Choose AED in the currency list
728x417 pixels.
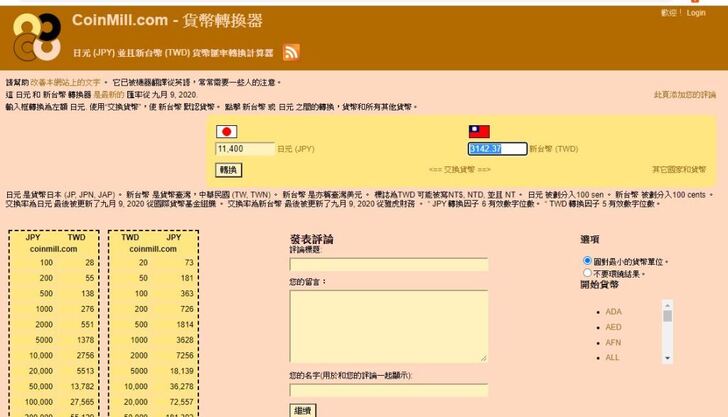click(613, 327)
